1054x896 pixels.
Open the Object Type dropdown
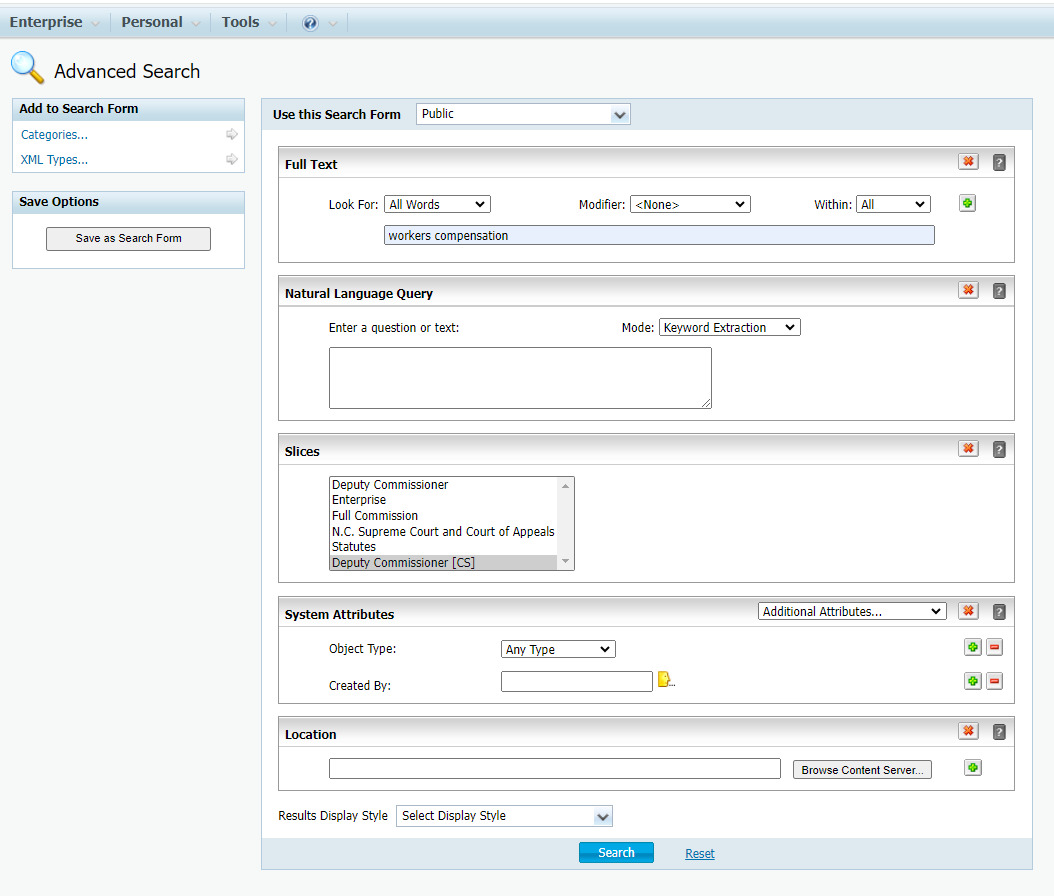[x=558, y=649]
